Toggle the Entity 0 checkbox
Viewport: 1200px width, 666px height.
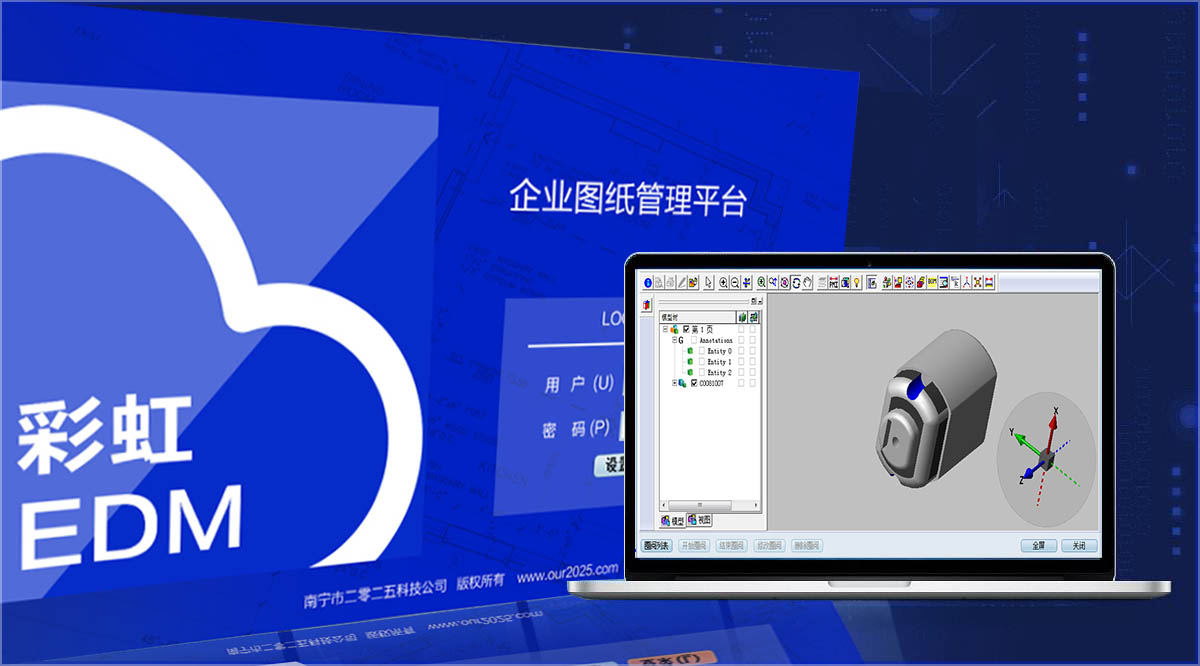[x=701, y=351]
